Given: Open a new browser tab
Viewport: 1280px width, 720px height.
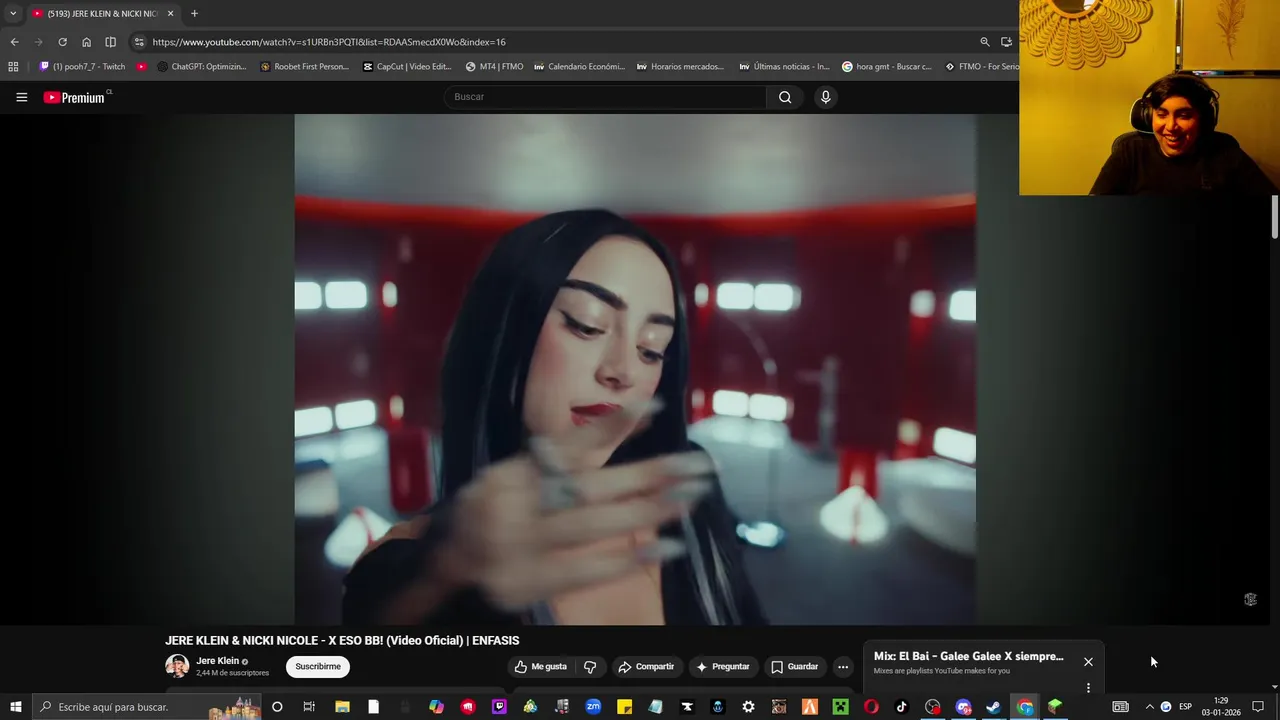Looking at the screenshot, I should coord(194,14).
